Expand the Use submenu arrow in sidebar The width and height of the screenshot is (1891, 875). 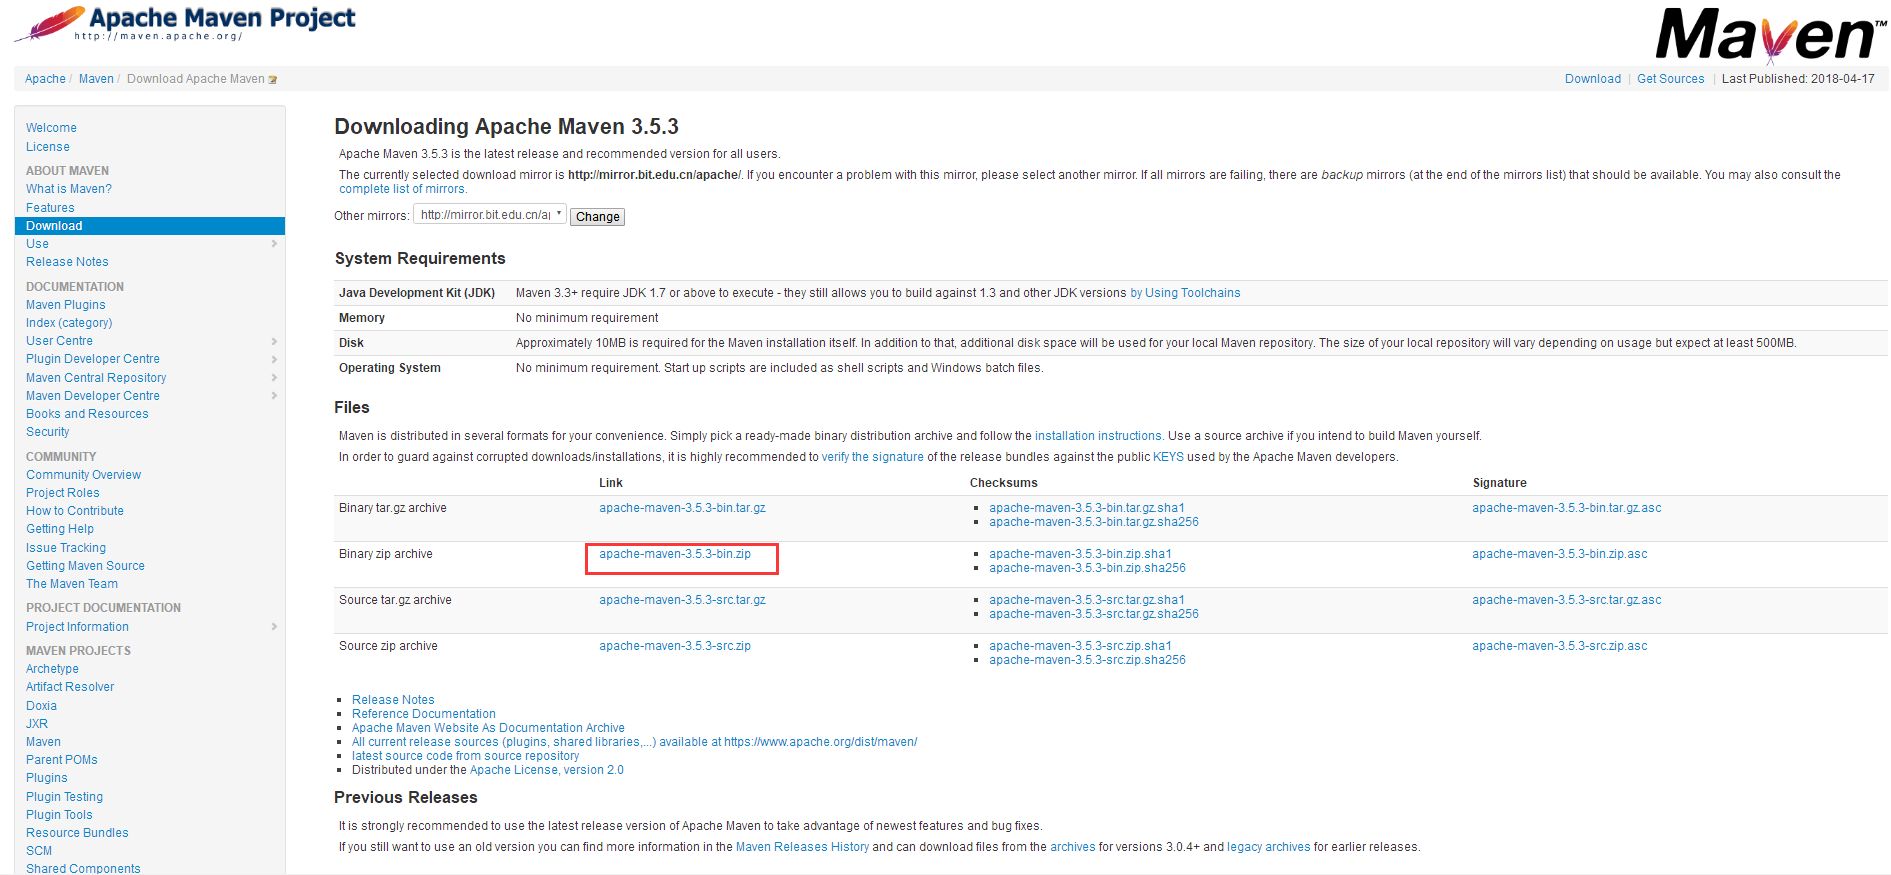[x=274, y=244]
